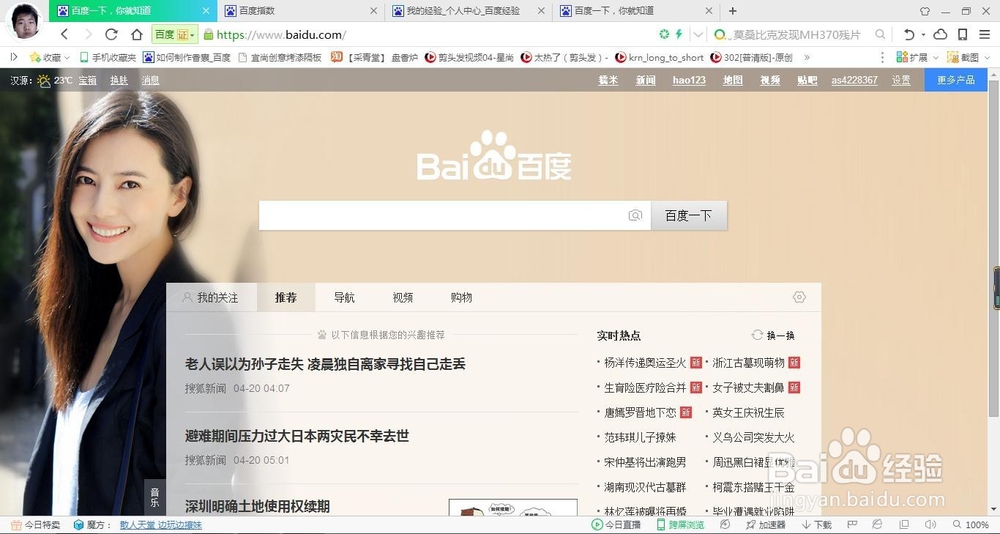Open the 音乐 side panel tab
This screenshot has width=1000, height=534.
pyautogui.click(x=154, y=497)
